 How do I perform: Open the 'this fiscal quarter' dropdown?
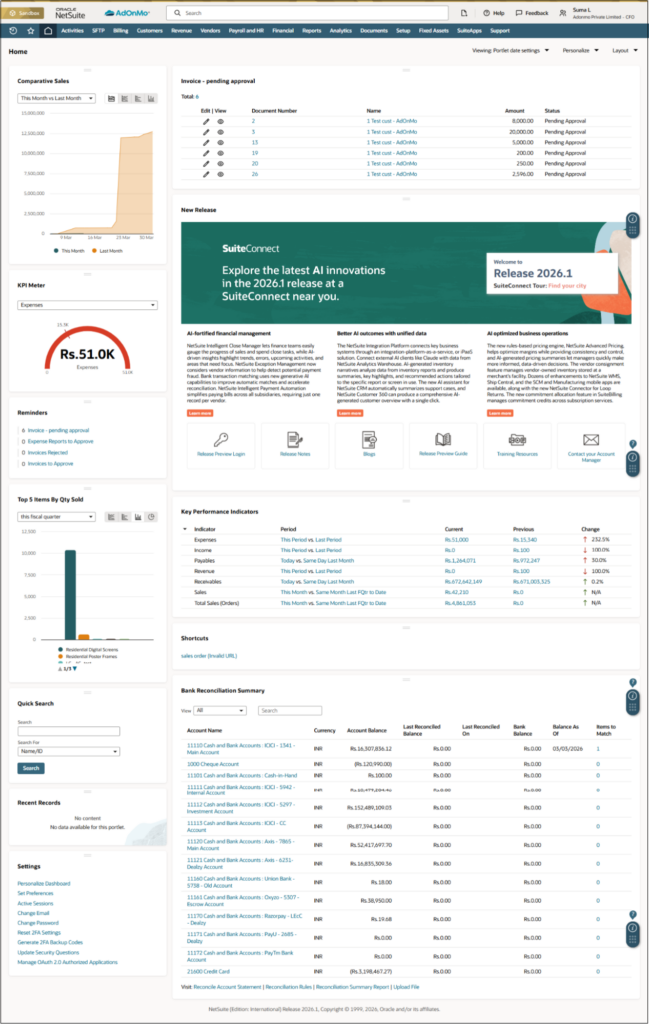pos(56,517)
